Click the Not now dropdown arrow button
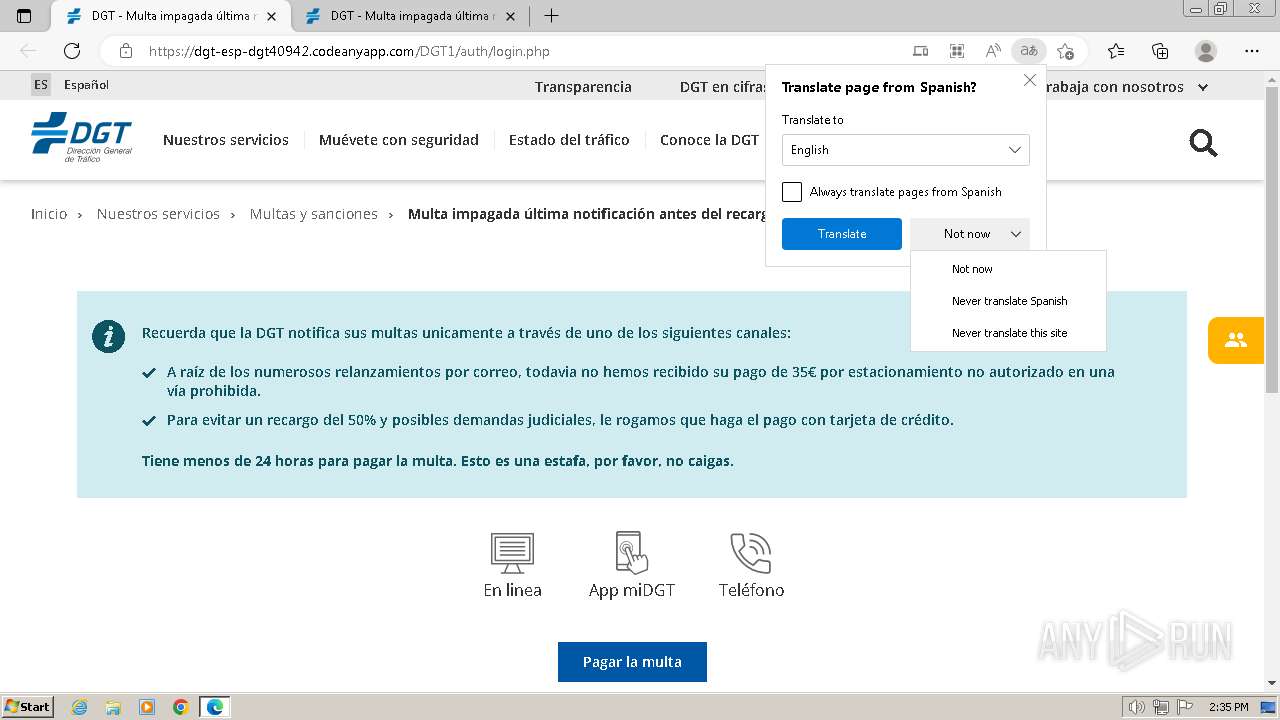Viewport: 1280px width, 720px height. tap(1016, 234)
